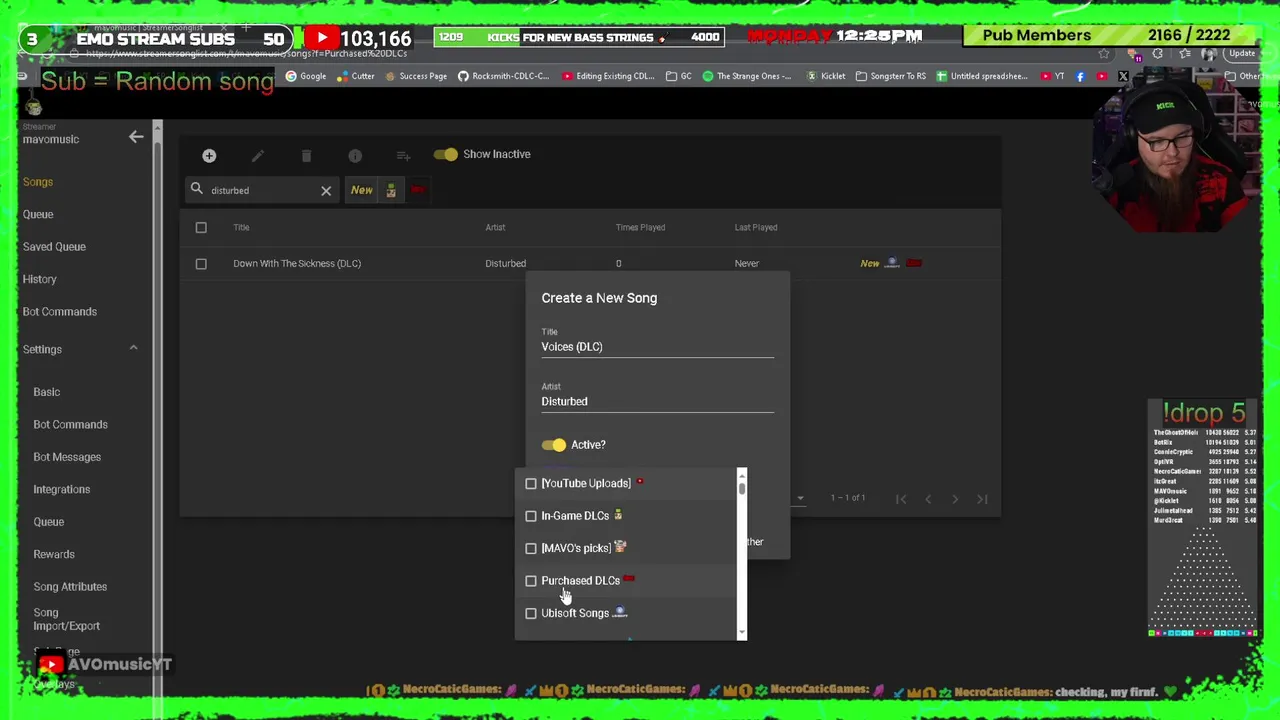Screen dimensions: 1280x720
Task: Open Bot Commands under Settings
Action: (x=70, y=424)
